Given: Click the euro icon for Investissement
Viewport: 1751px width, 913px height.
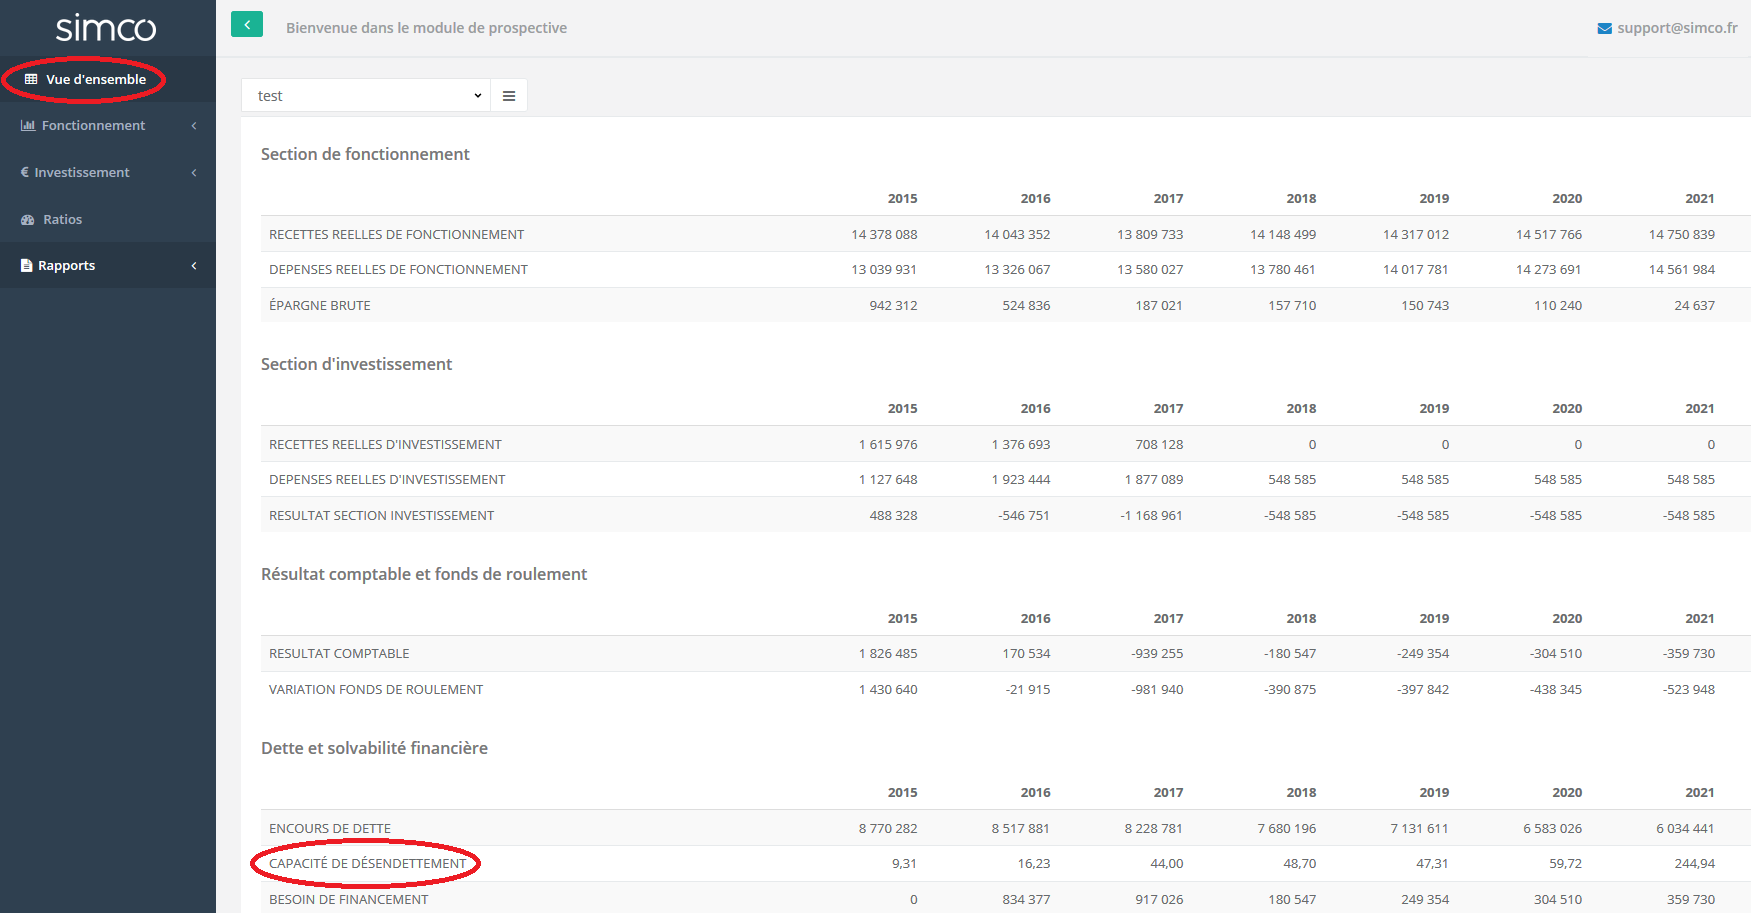Looking at the screenshot, I should 25,172.
